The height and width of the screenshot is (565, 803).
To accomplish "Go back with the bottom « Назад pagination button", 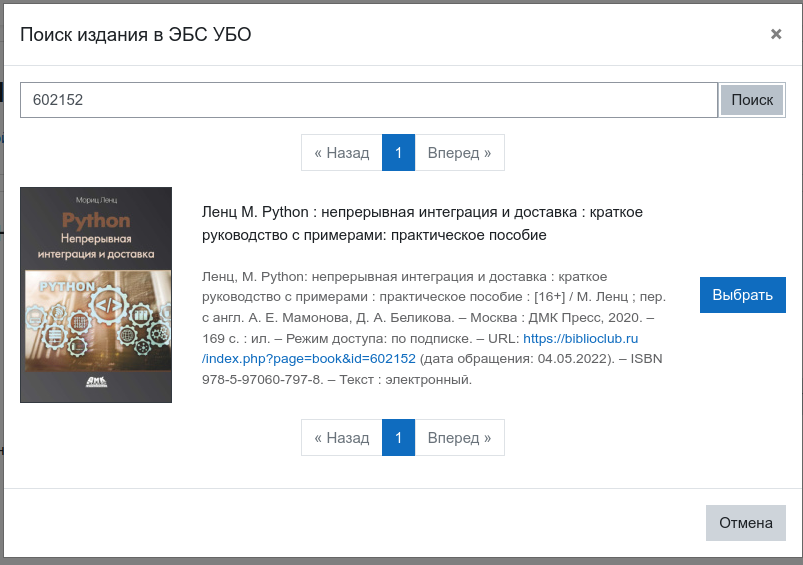I will (x=342, y=437).
